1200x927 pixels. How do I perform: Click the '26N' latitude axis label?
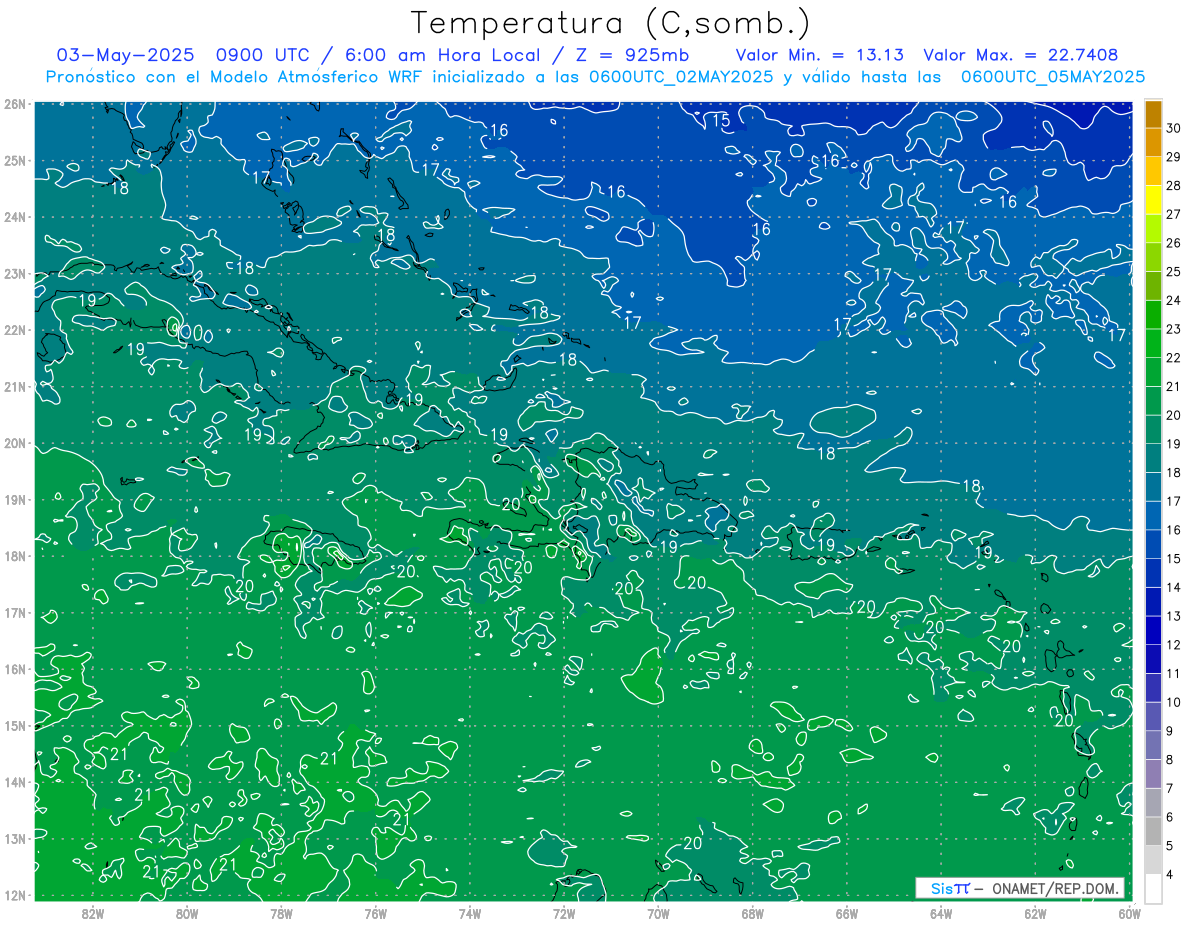coord(15,104)
